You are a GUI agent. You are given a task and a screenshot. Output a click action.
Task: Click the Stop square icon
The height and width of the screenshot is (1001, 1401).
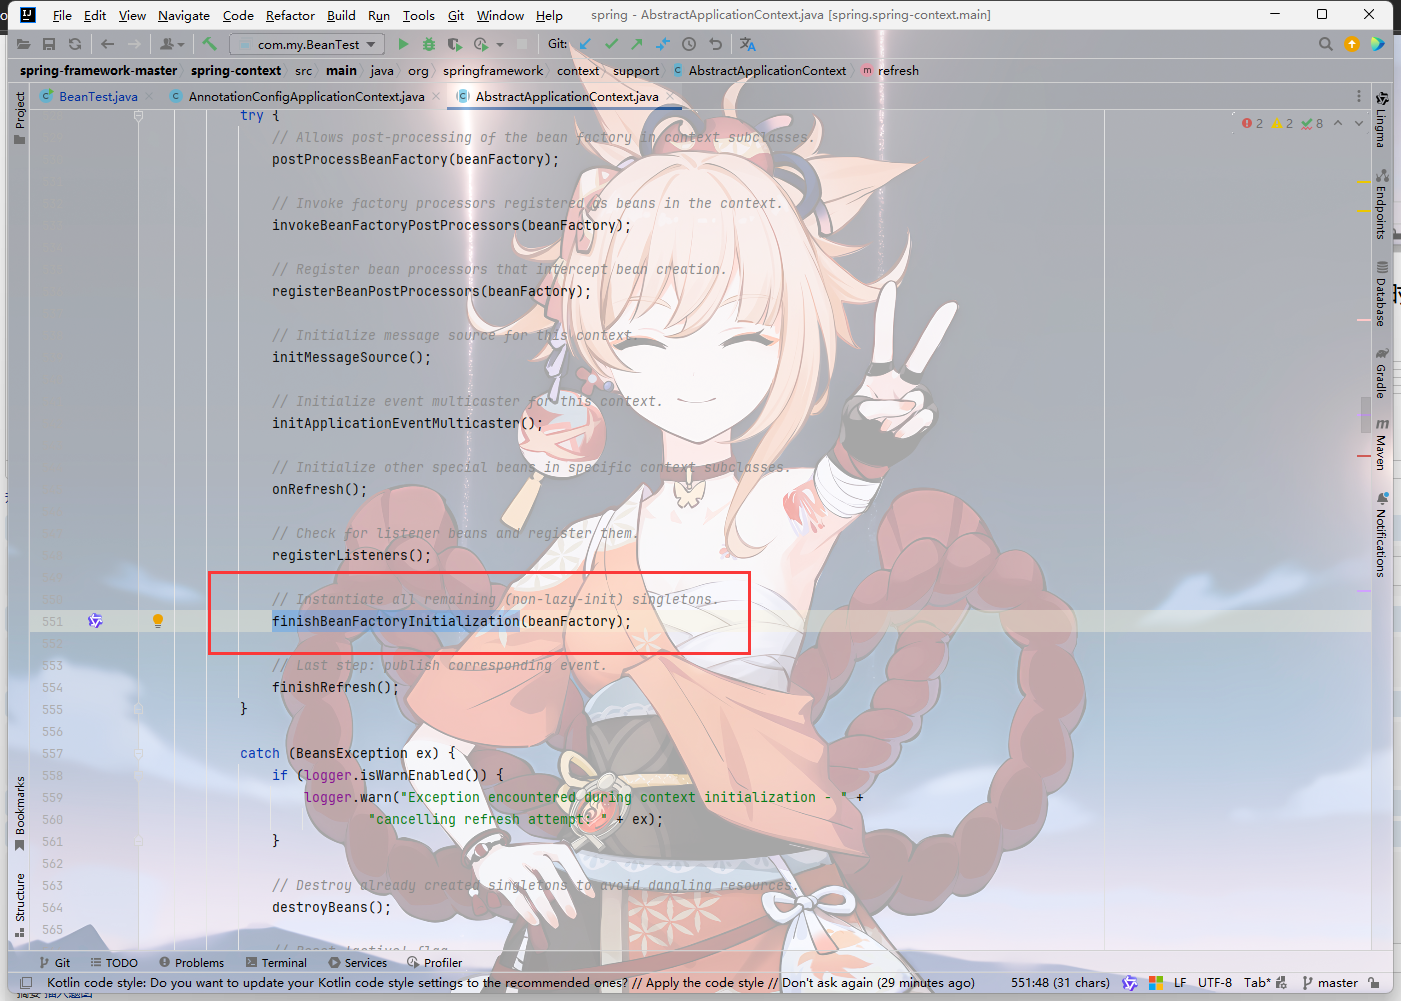tap(522, 44)
